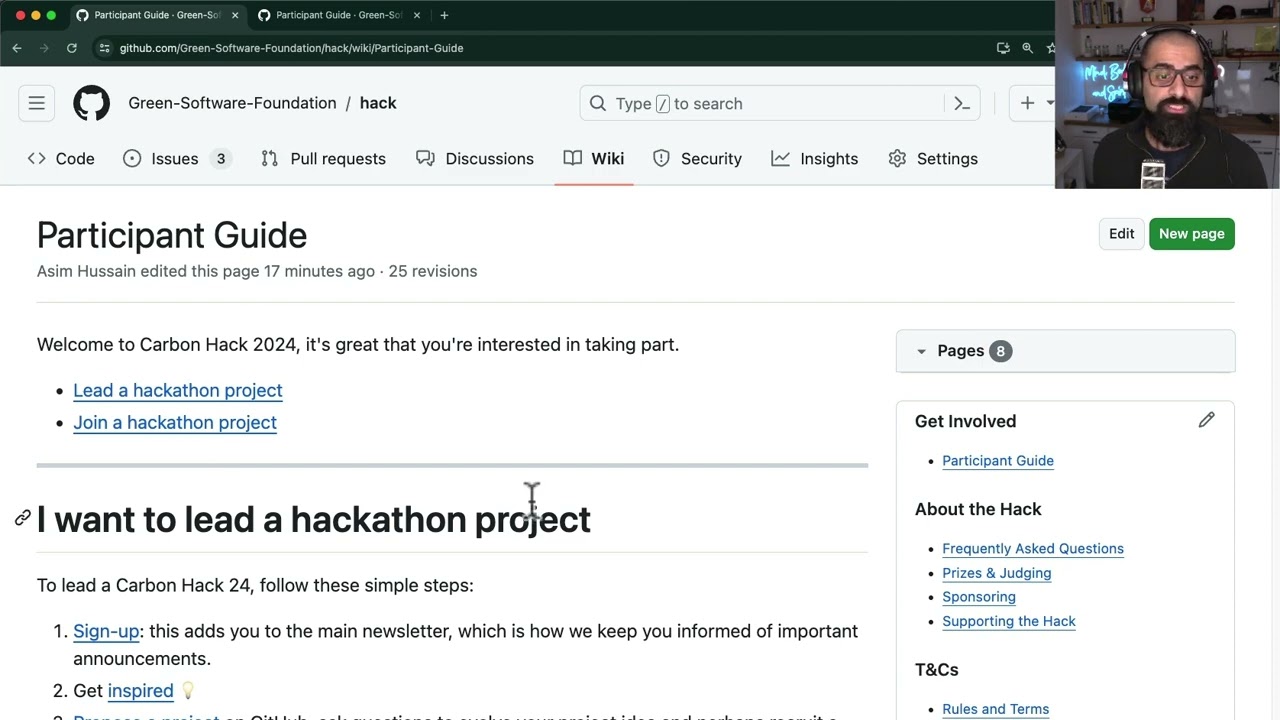This screenshot has height=720, width=1280.
Task: Go back using browser back arrow
Action: pyautogui.click(x=17, y=48)
